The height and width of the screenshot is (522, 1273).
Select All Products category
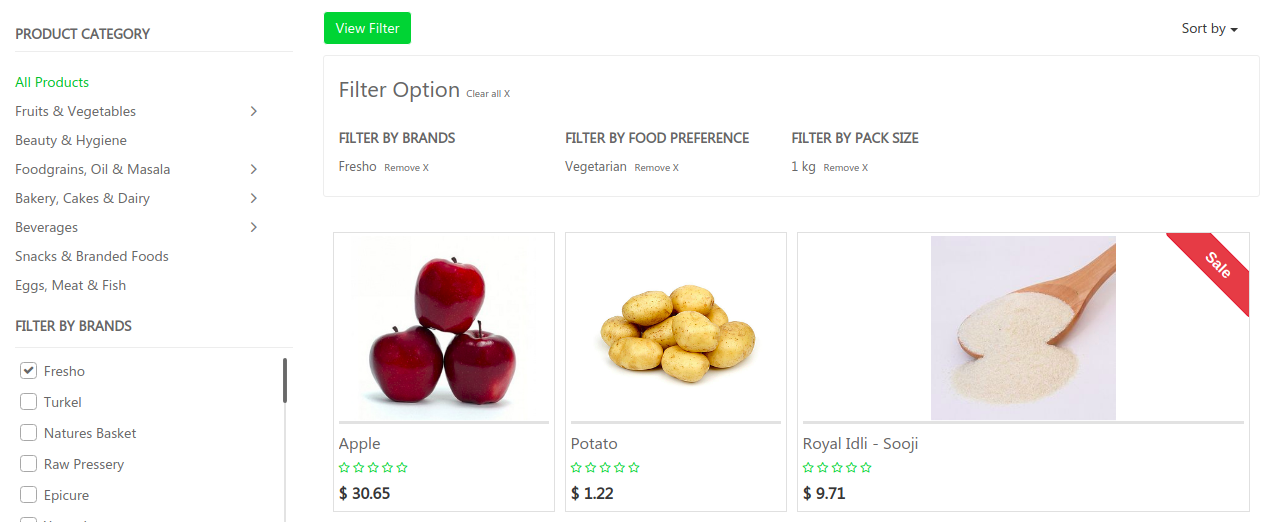point(52,82)
